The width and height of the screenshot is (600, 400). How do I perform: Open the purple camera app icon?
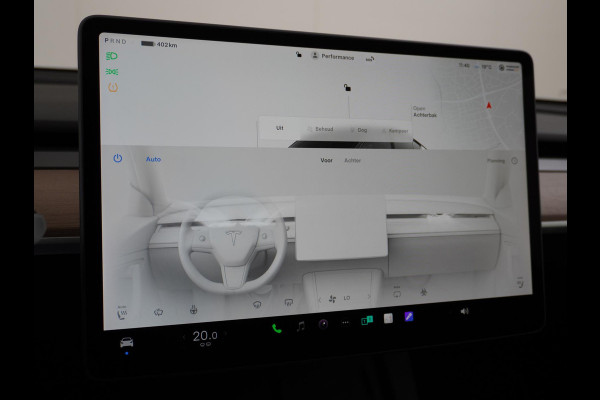tap(322, 324)
